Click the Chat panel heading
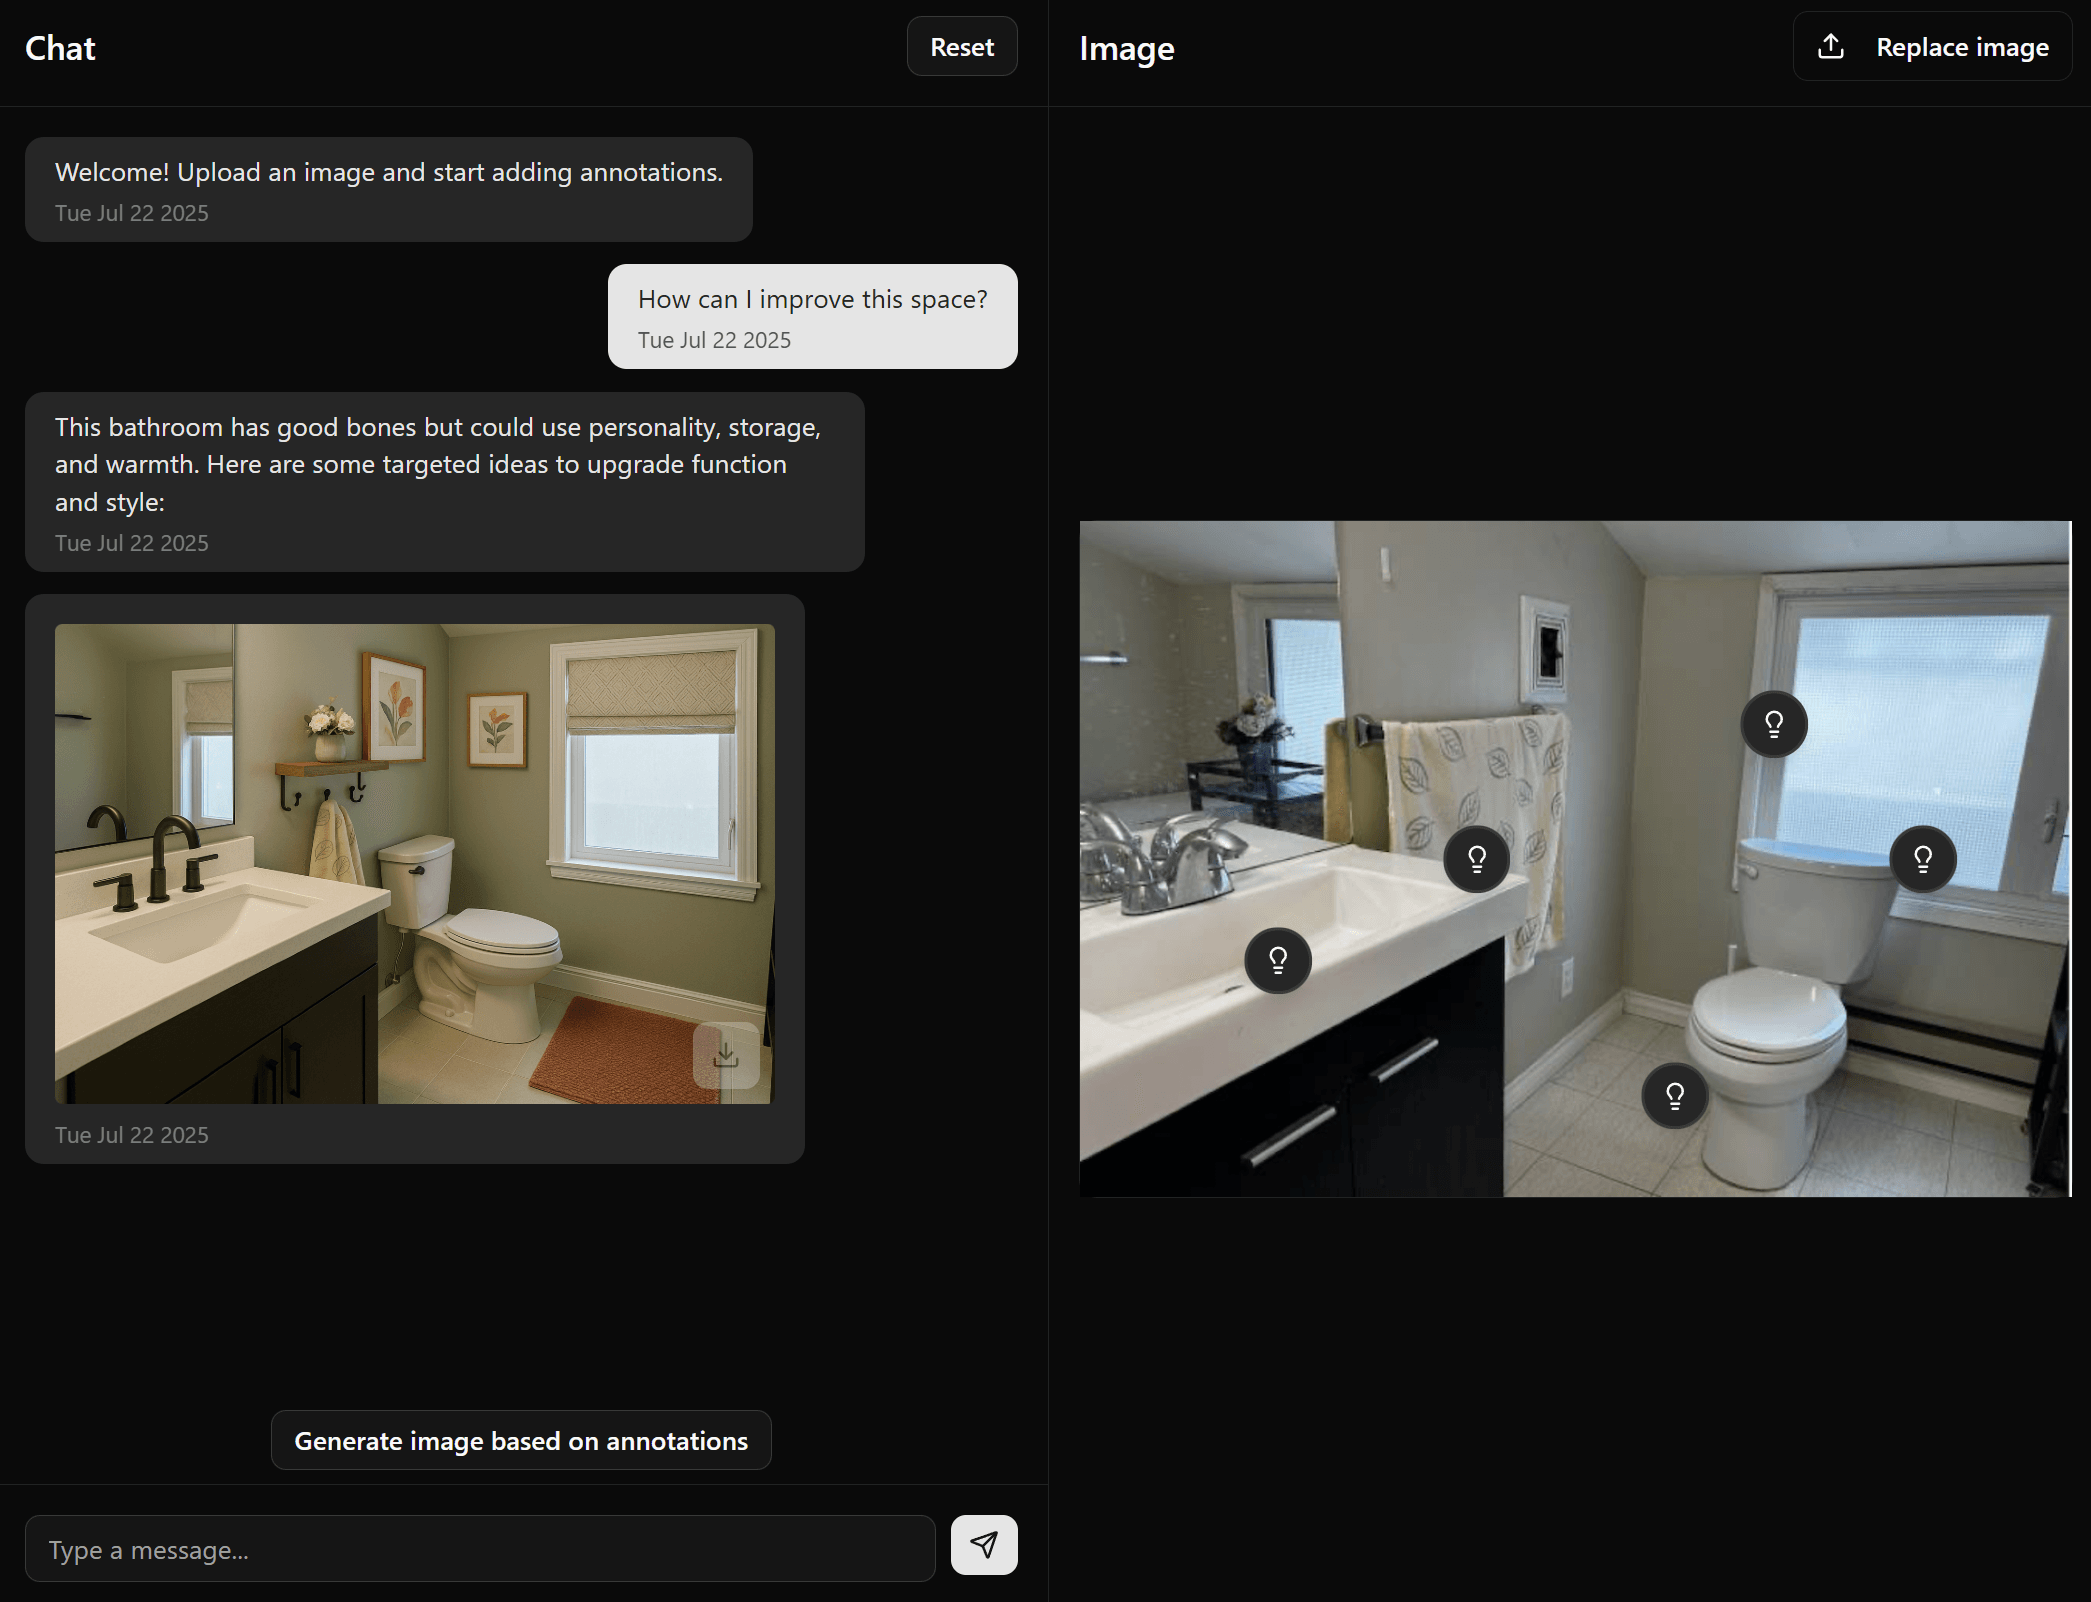Viewport: 2091px width, 1602px height. pyautogui.click(x=60, y=48)
